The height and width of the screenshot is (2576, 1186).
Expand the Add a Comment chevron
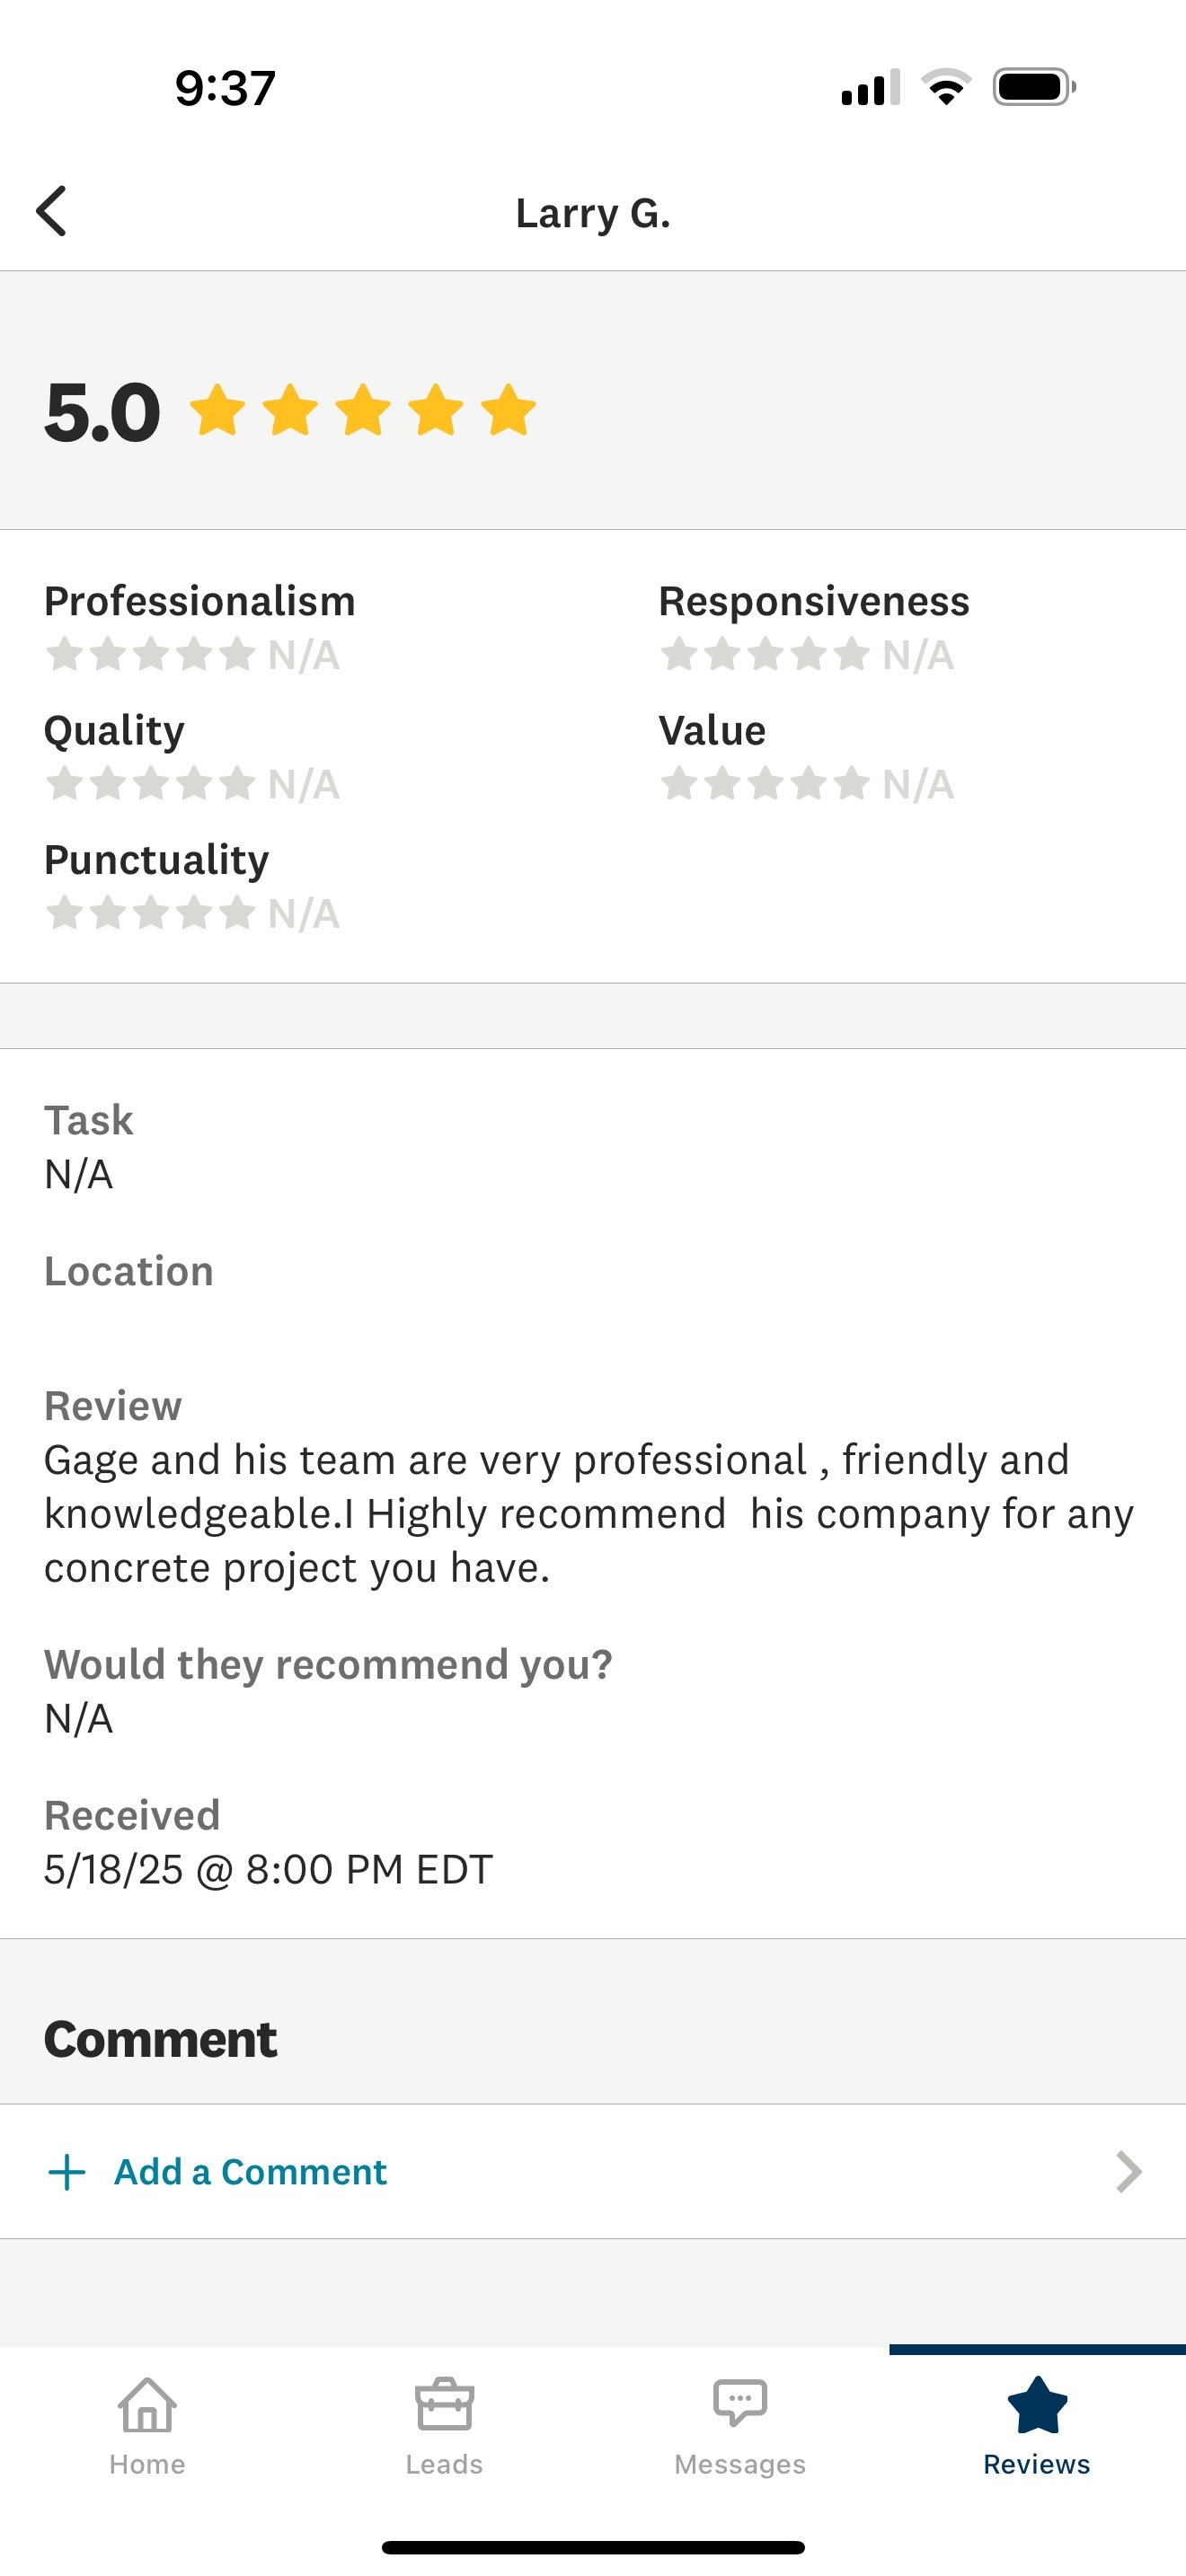(x=1129, y=2172)
